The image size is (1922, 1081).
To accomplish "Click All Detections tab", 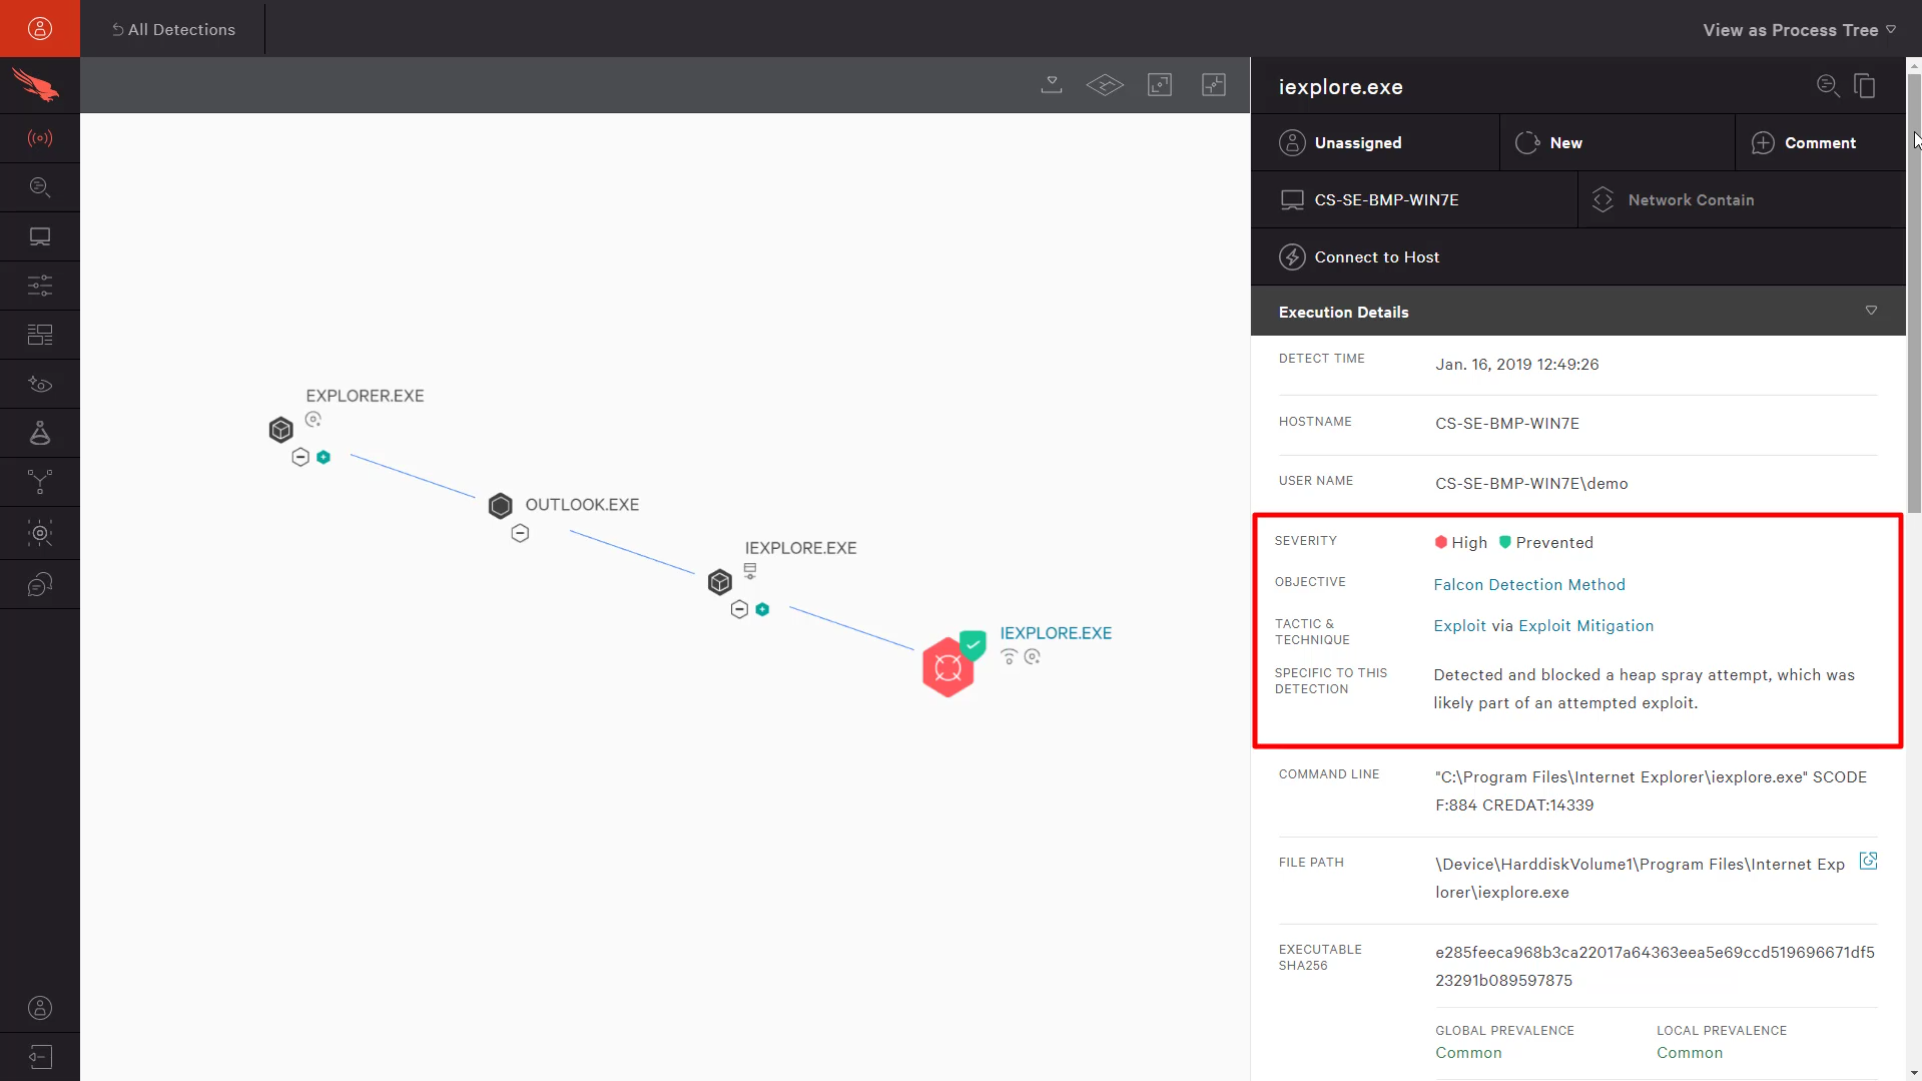I will coord(173,29).
